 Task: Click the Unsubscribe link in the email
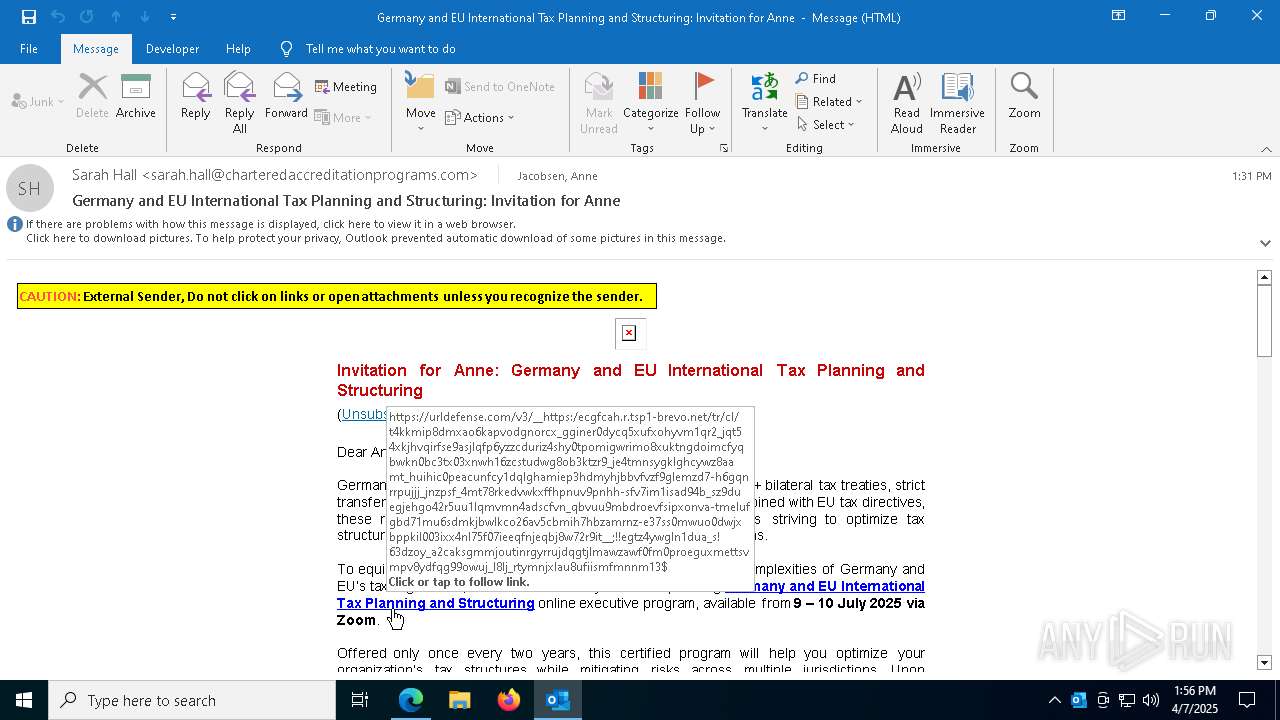pyautogui.click(x=364, y=414)
